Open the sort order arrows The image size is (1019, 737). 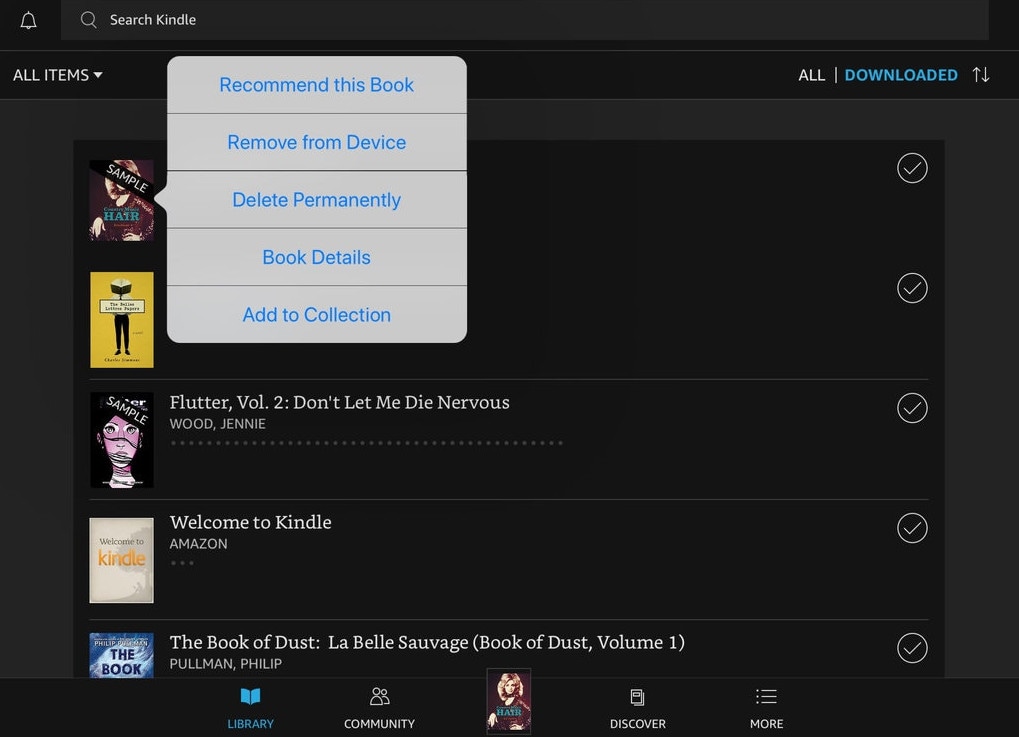point(981,75)
